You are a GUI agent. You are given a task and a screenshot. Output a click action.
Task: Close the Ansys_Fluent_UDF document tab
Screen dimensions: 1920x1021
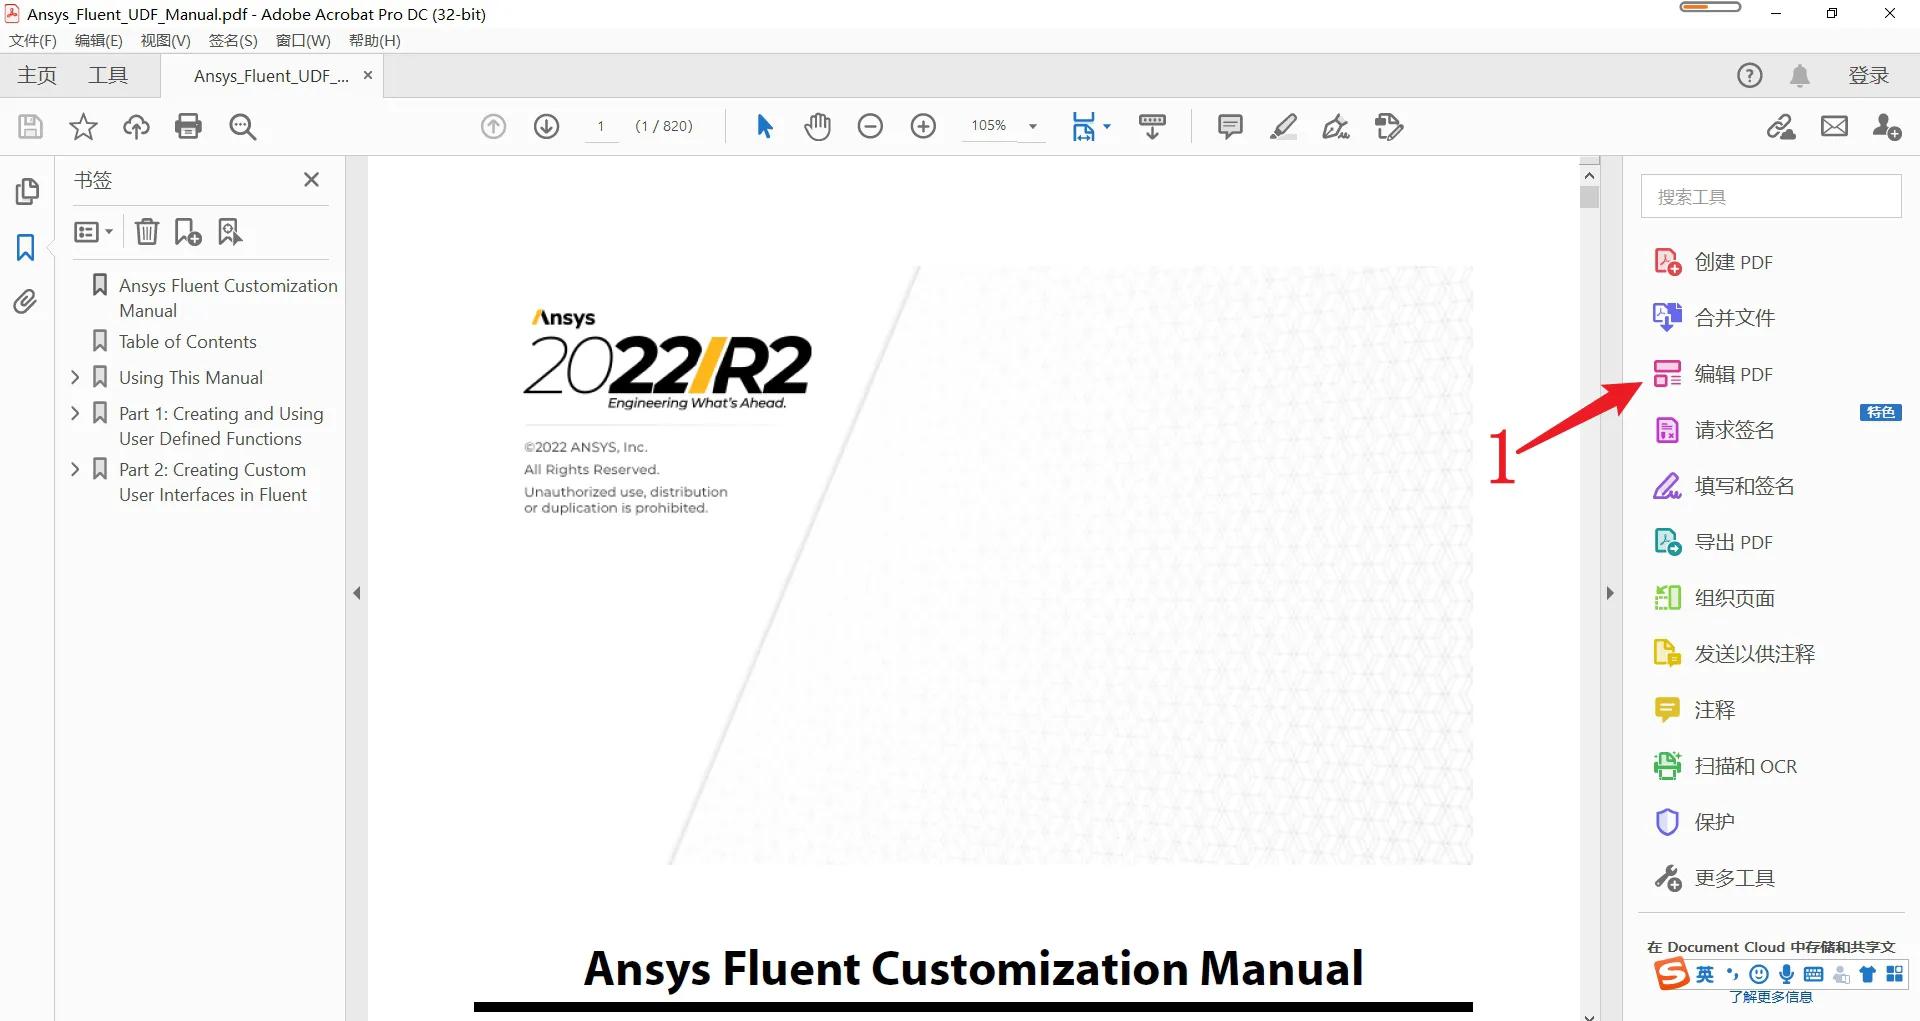(368, 75)
